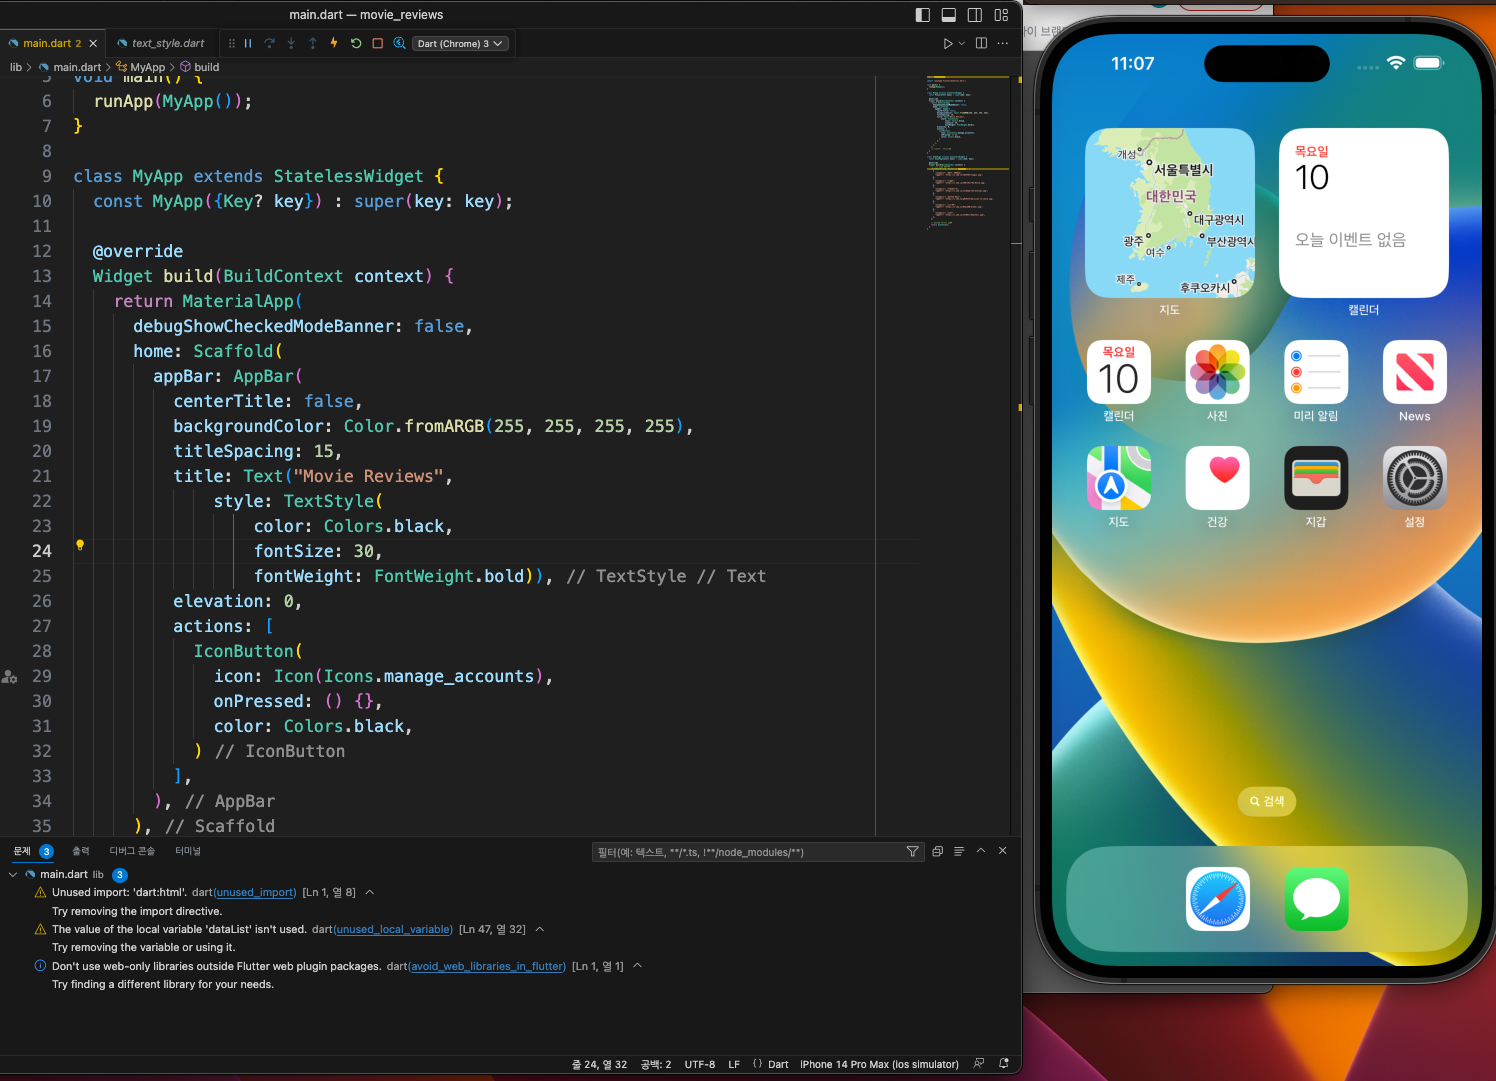
Task: Open the 디버그 콘솔 (Debug Console) tab
Action: click(132, 851)
